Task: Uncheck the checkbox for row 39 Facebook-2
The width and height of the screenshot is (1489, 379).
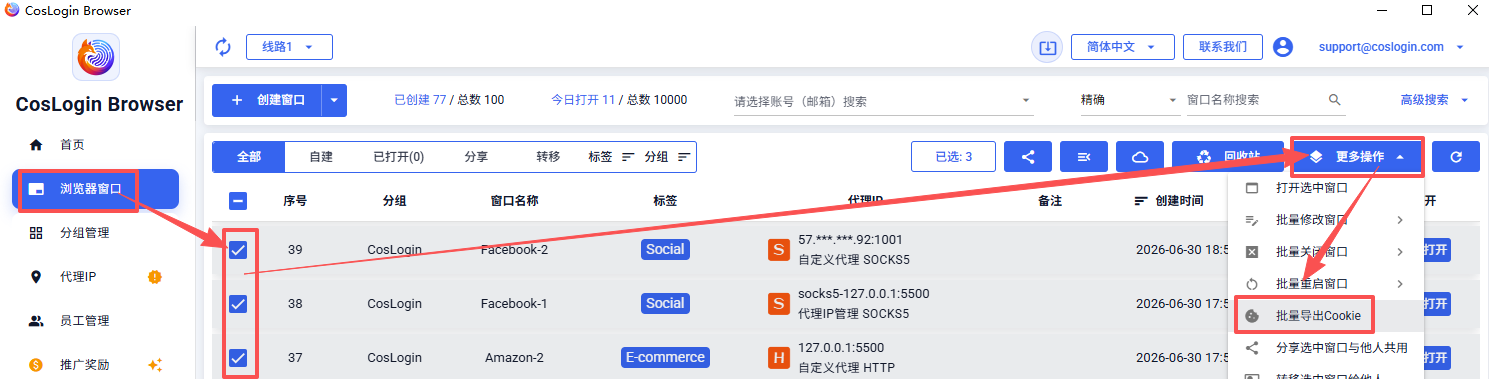Action: pos(238,250)
